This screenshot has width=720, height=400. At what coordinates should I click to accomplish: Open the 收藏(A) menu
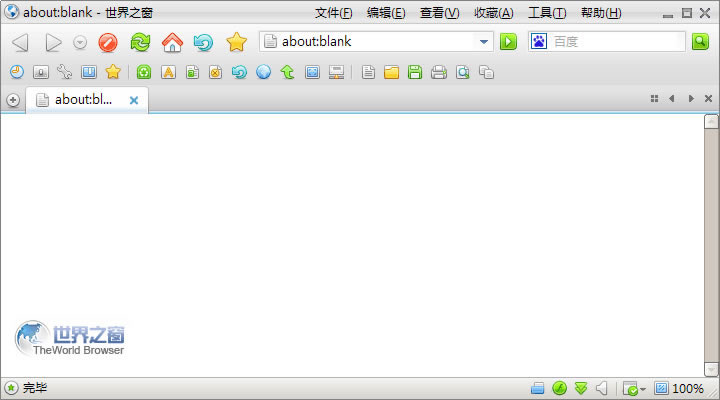click(x=494, y=13)
